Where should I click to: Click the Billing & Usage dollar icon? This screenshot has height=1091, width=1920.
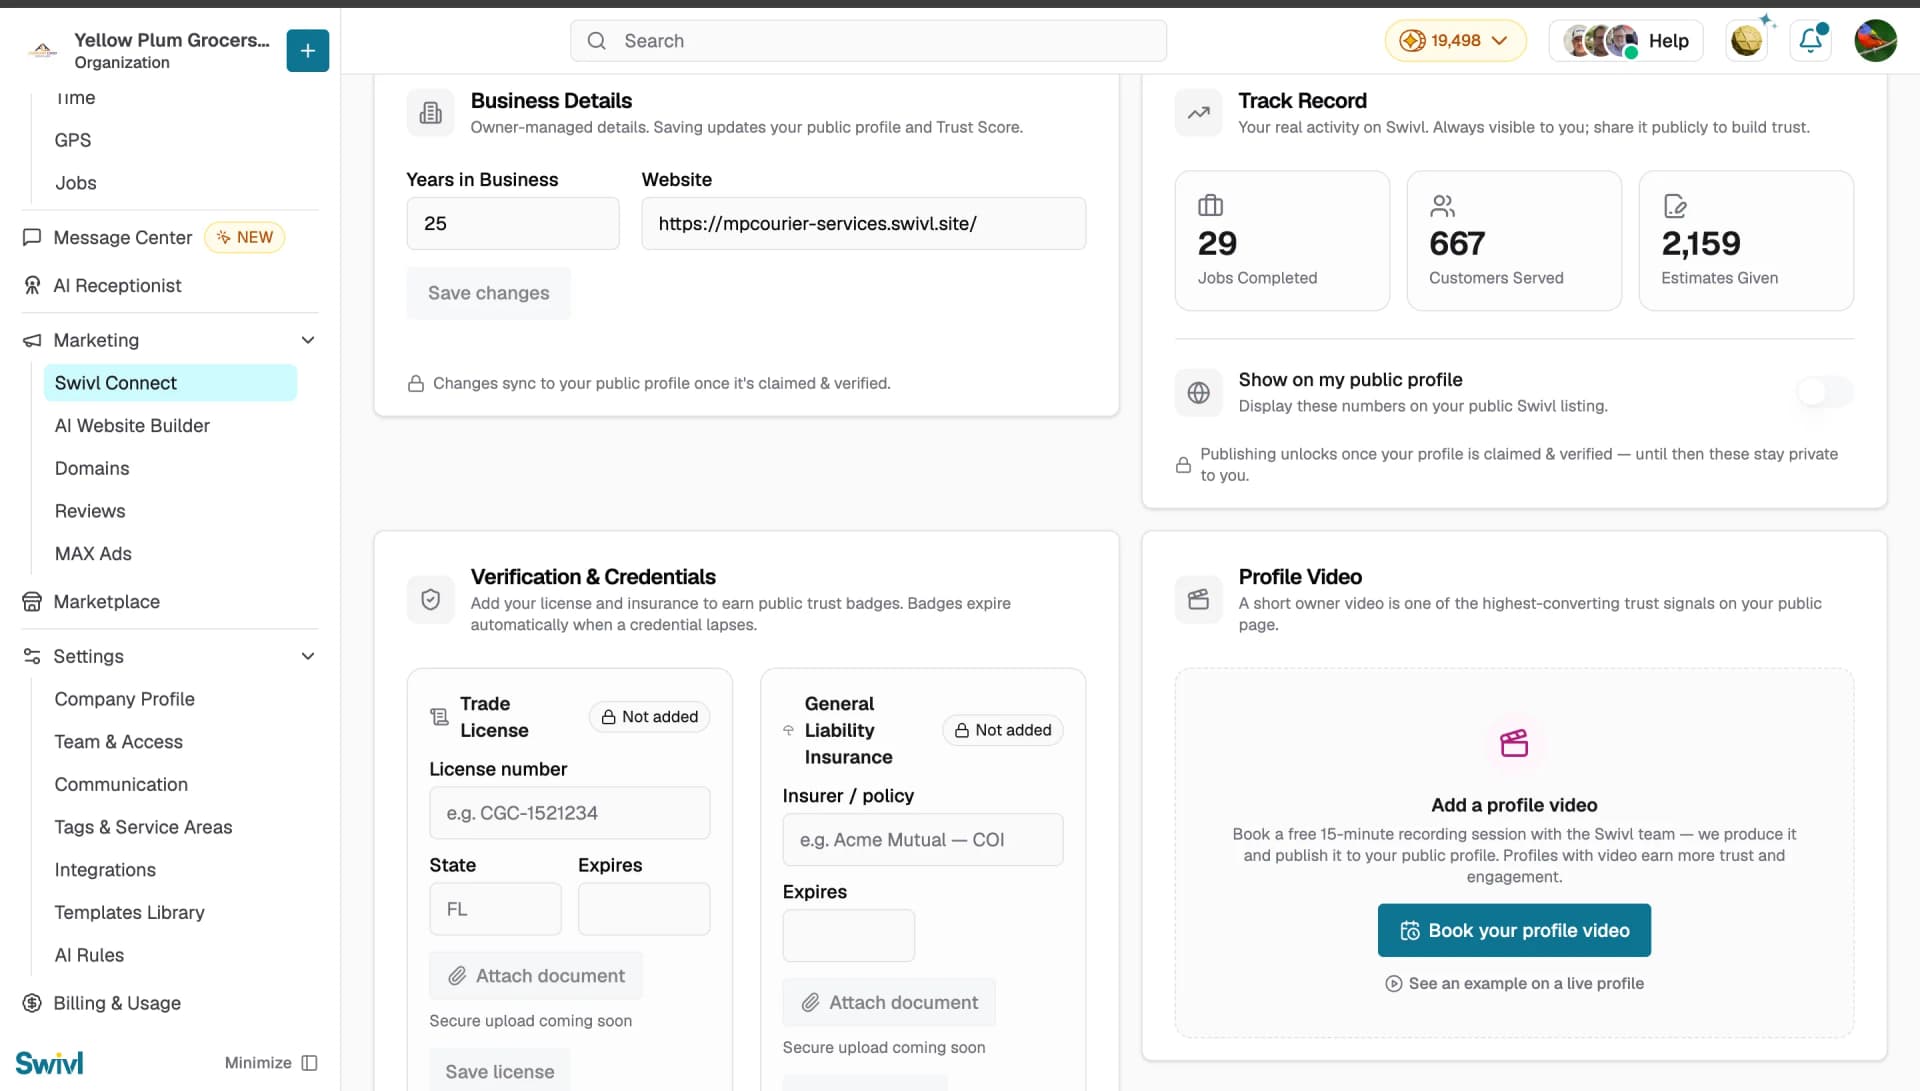(x=32, y=1003)
